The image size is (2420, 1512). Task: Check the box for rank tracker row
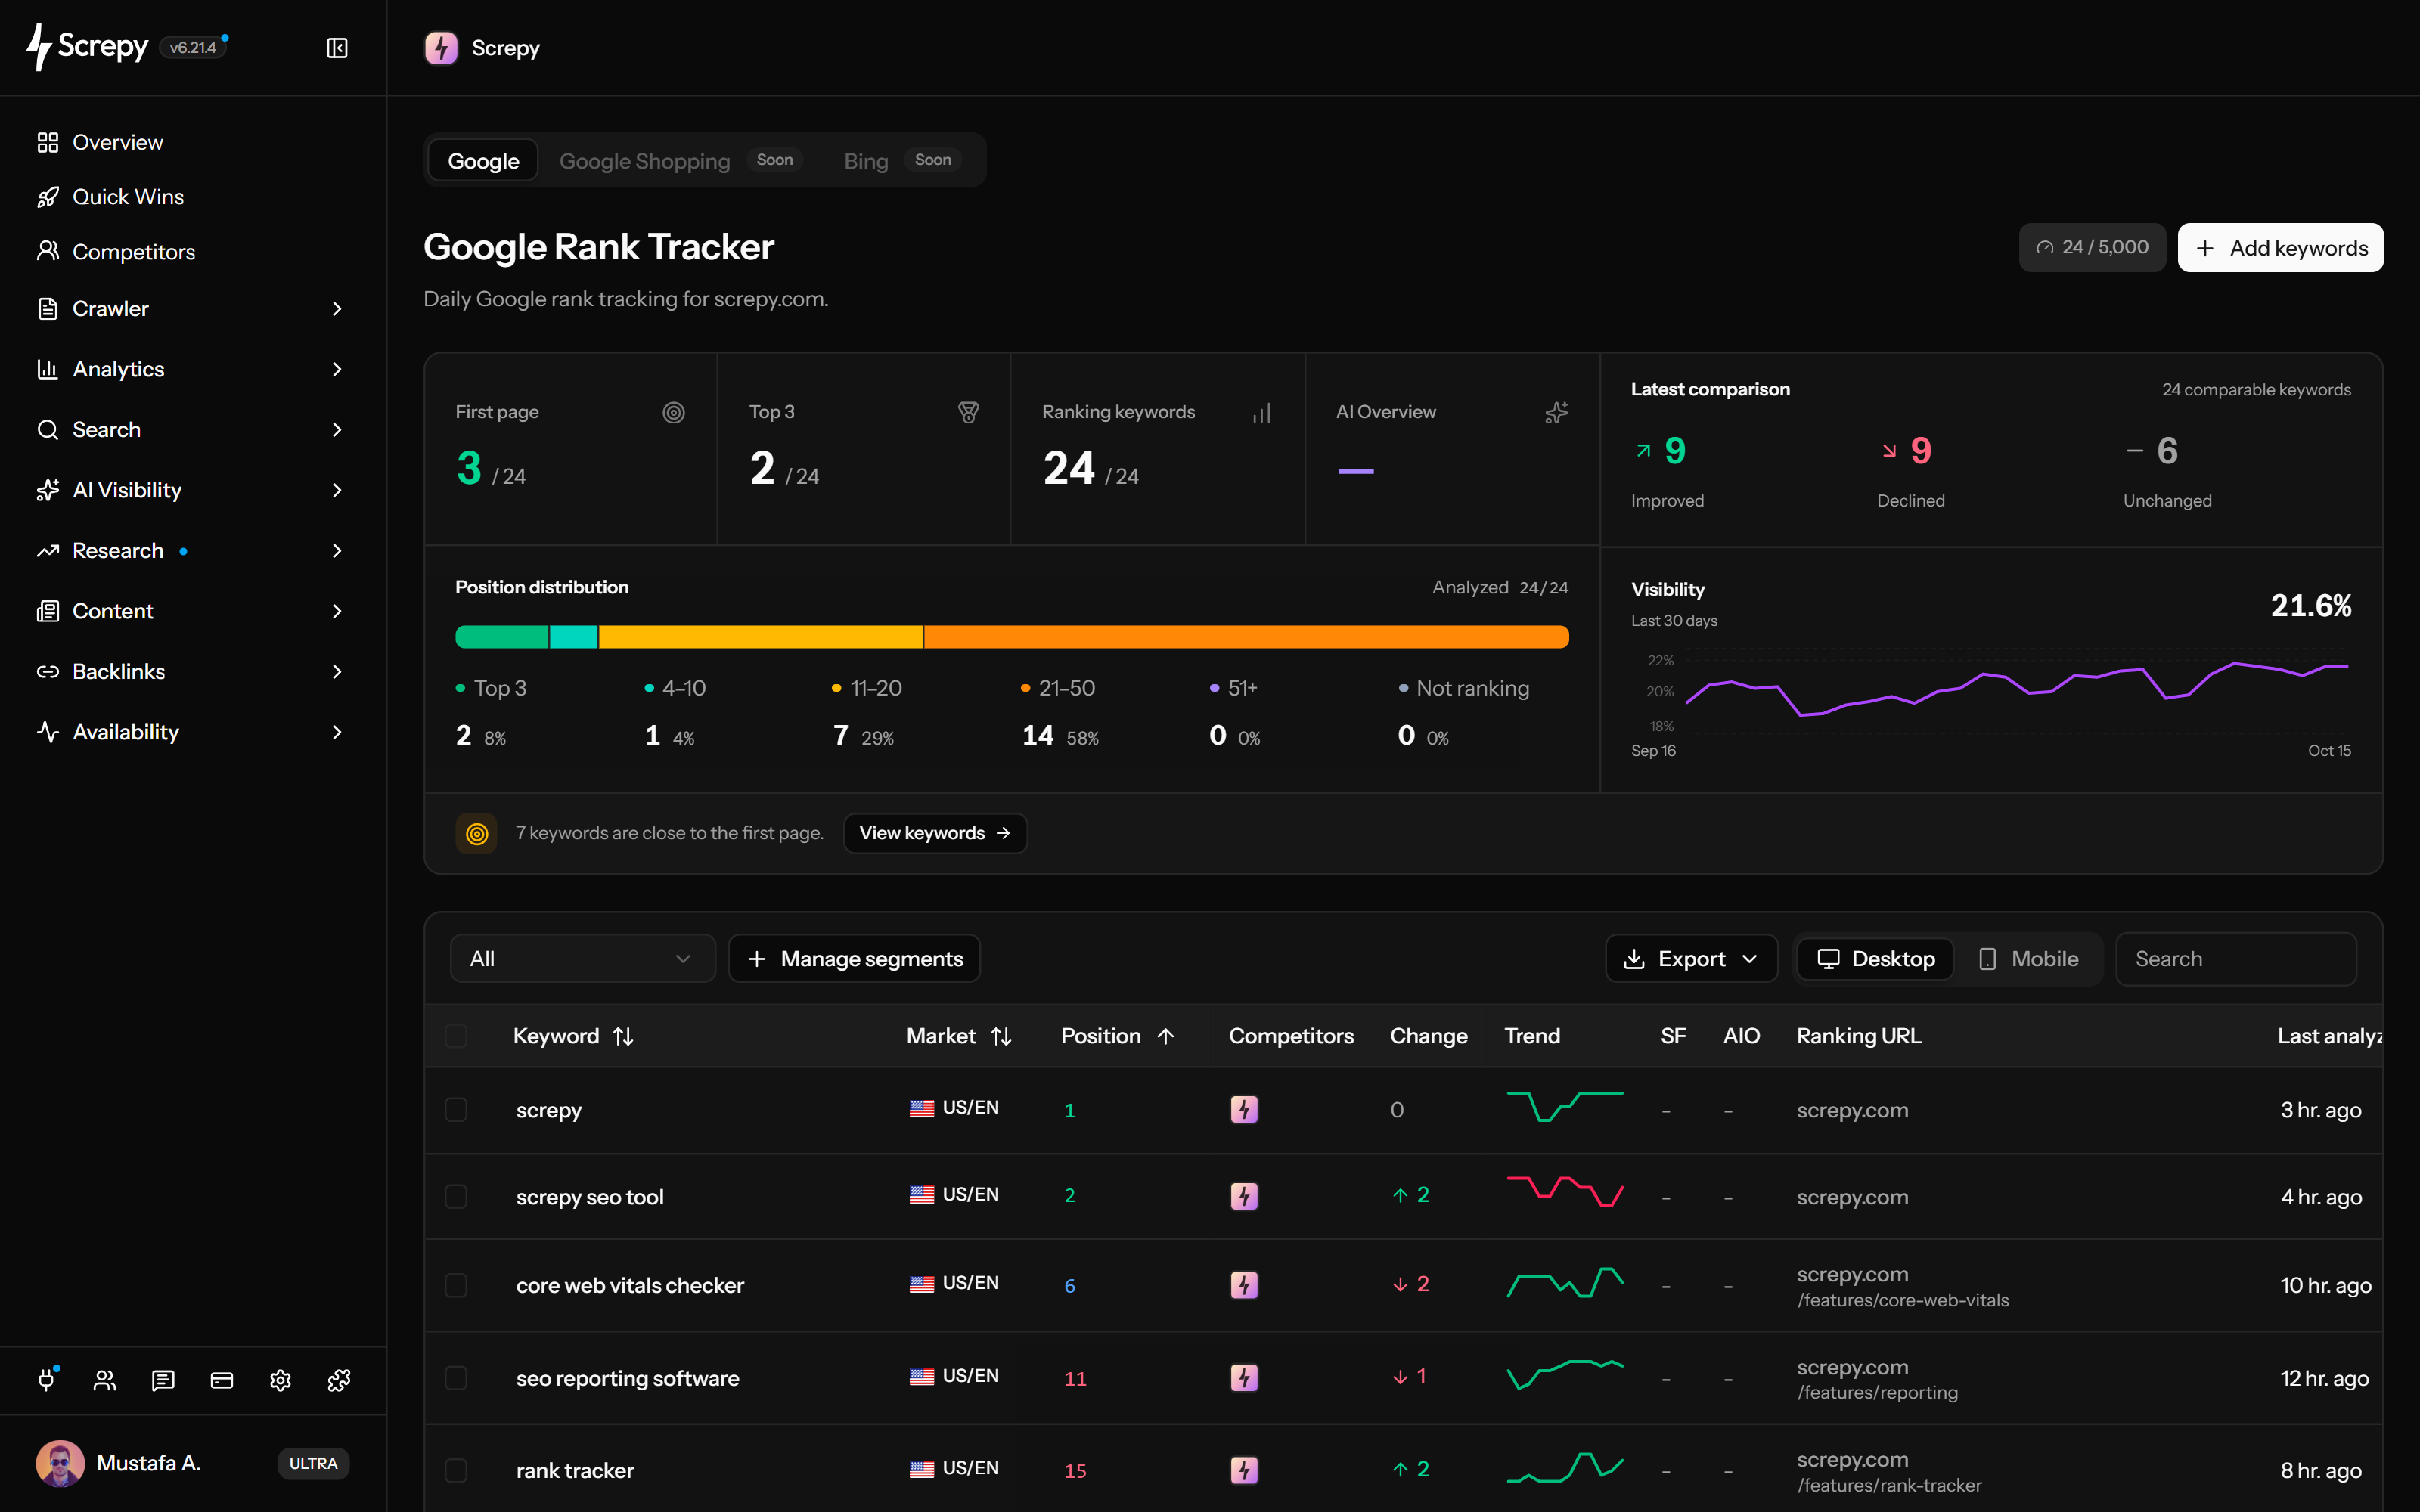[x=456, y=1470]
